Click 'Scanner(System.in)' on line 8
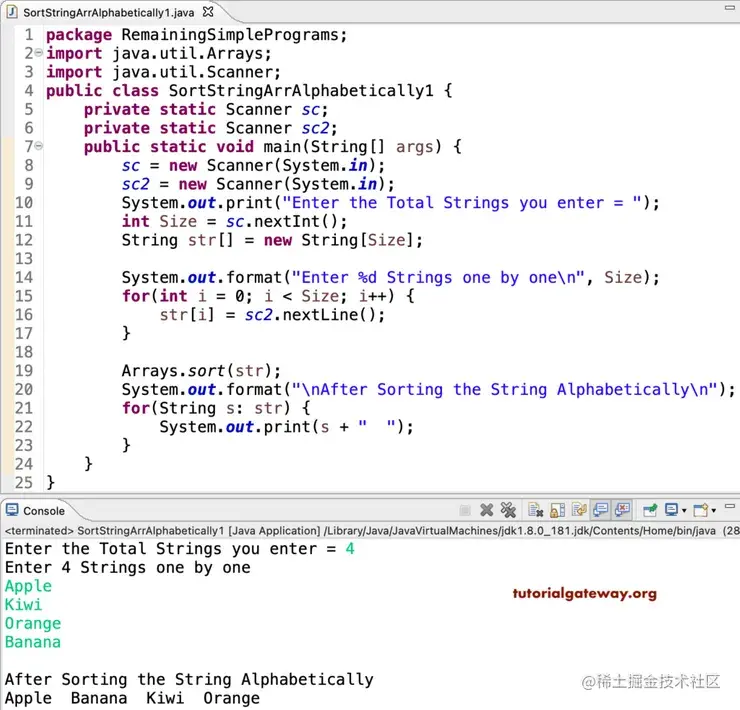Image resolution: width=740 pixels, height=710 pixels. pyautogui.click(x=292, y=166)
